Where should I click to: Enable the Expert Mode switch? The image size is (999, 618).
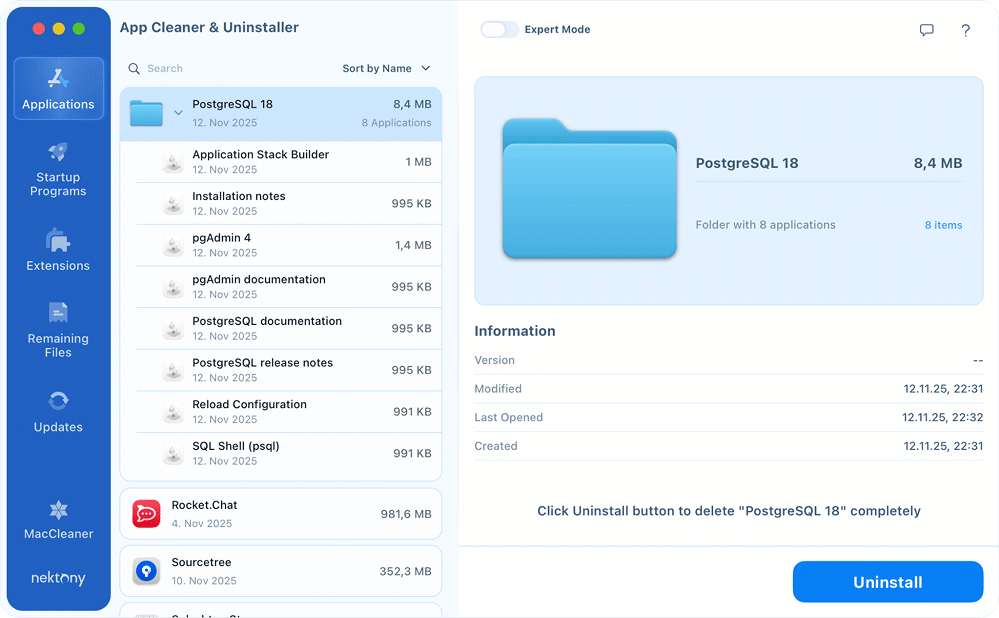tap(499, 30)
